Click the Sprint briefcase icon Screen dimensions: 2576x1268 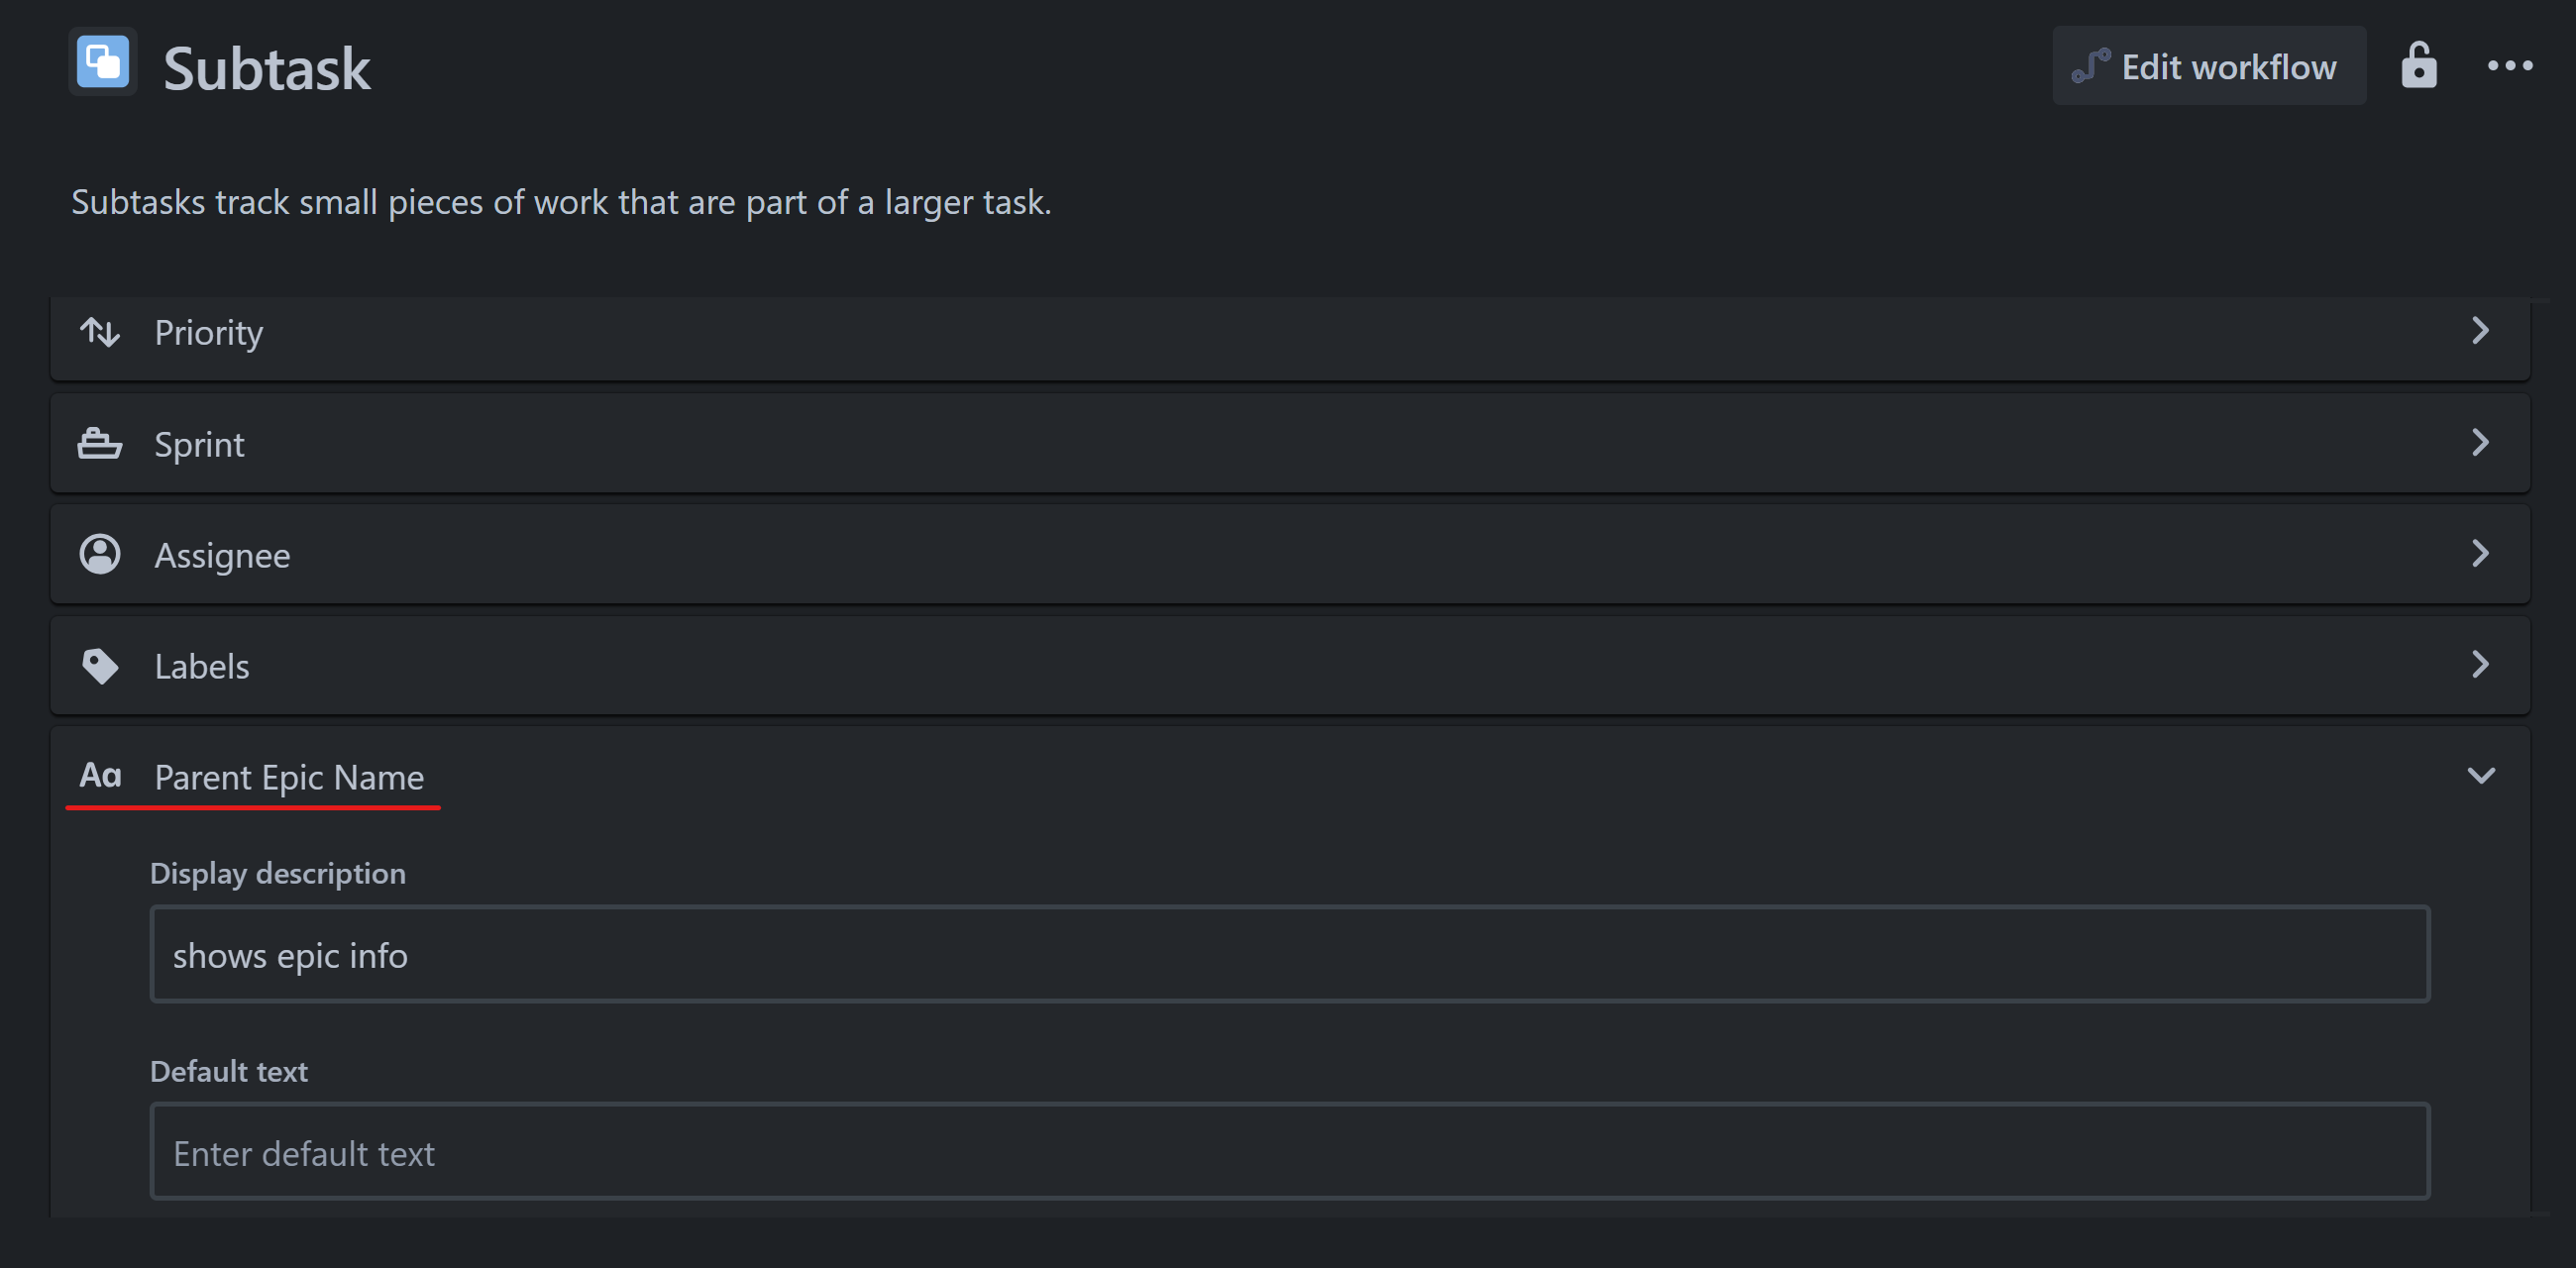(x=100, y=443)
